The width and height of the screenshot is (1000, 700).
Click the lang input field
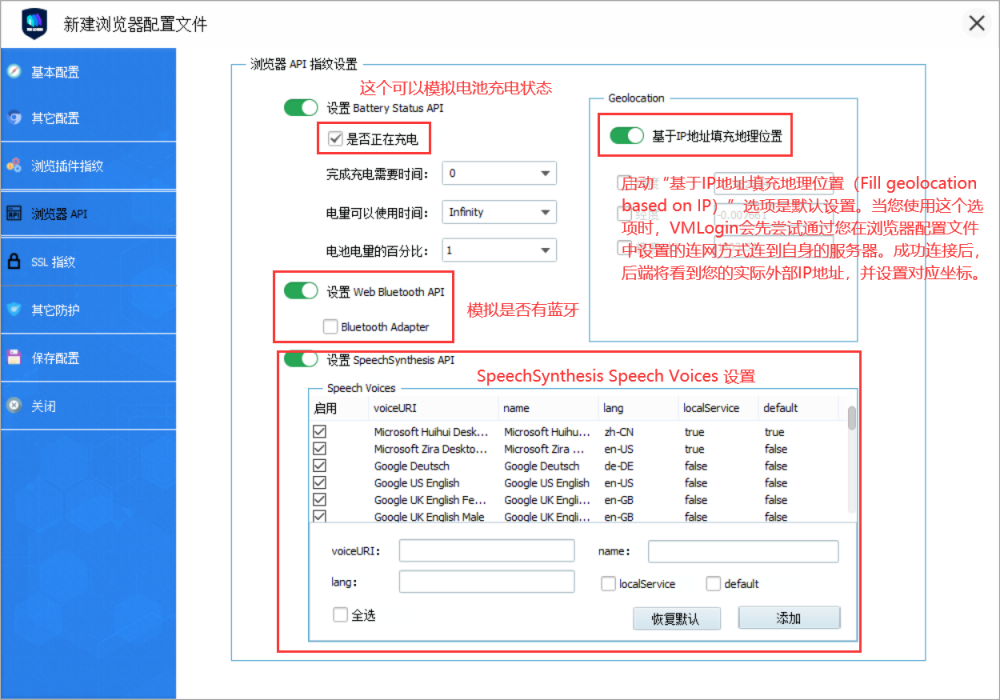point(487,581)
